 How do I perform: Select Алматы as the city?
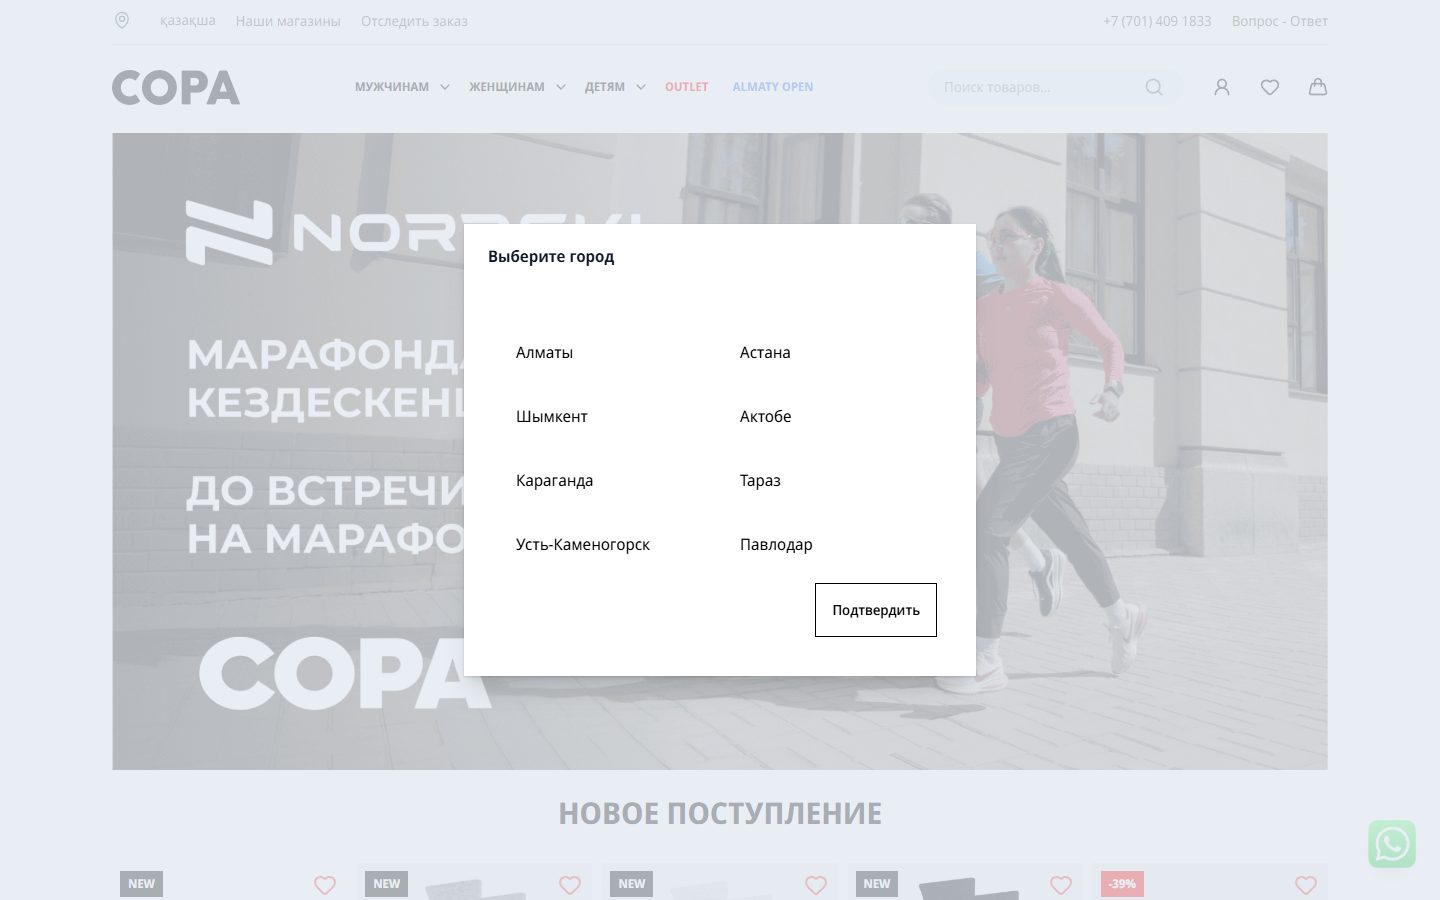click(544, 352)
